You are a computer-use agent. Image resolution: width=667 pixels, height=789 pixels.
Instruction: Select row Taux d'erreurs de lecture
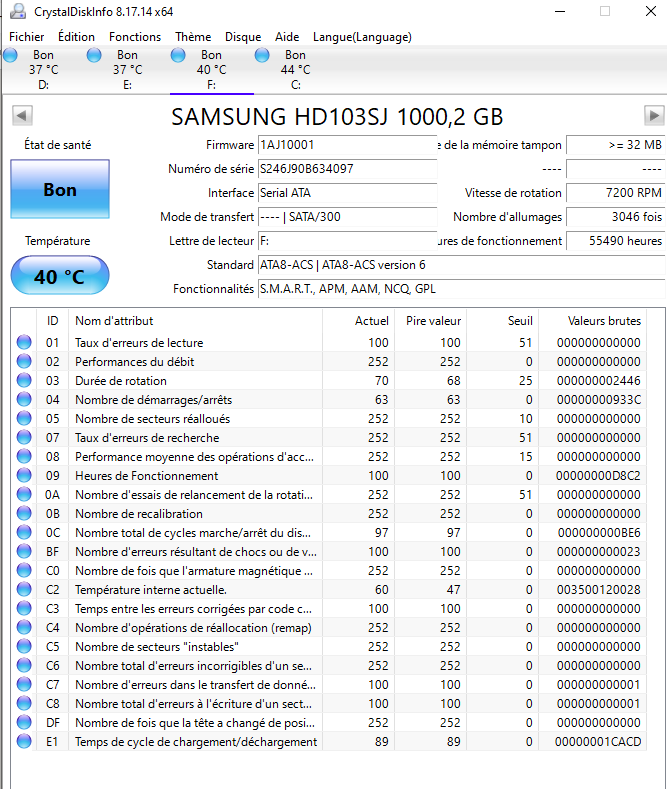coord(328,342)
